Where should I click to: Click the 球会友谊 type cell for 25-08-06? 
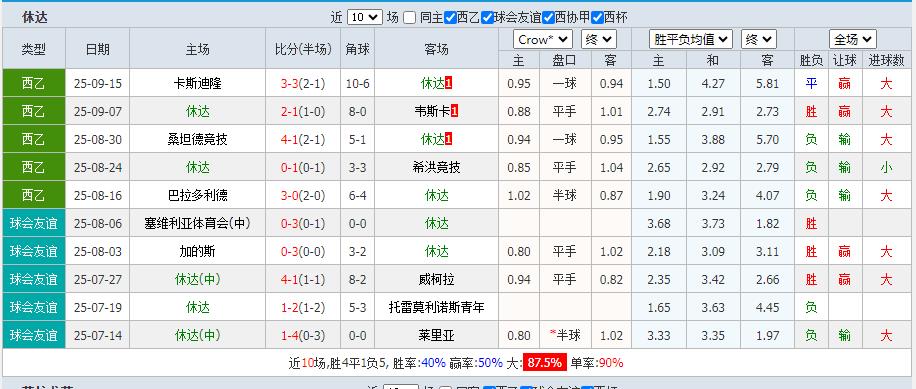(34, 223)
